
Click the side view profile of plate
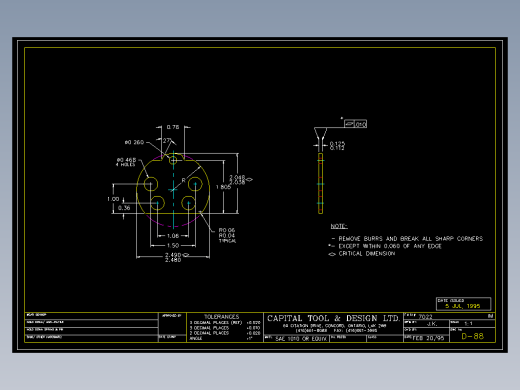point(320,183)
